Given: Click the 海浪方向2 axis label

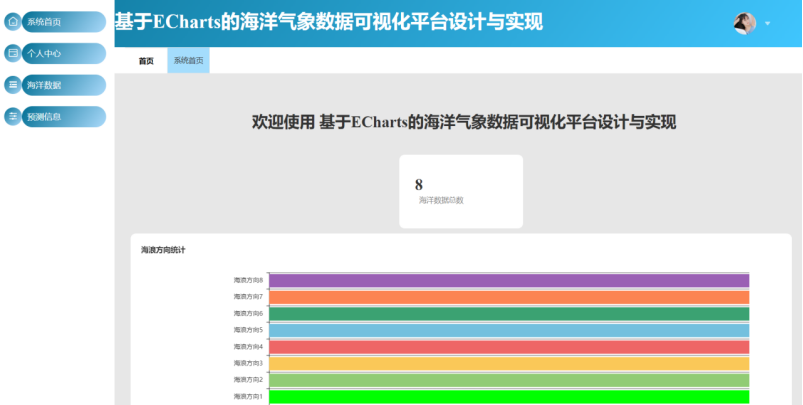Looking at the screenshot, I should pos(248,379).
